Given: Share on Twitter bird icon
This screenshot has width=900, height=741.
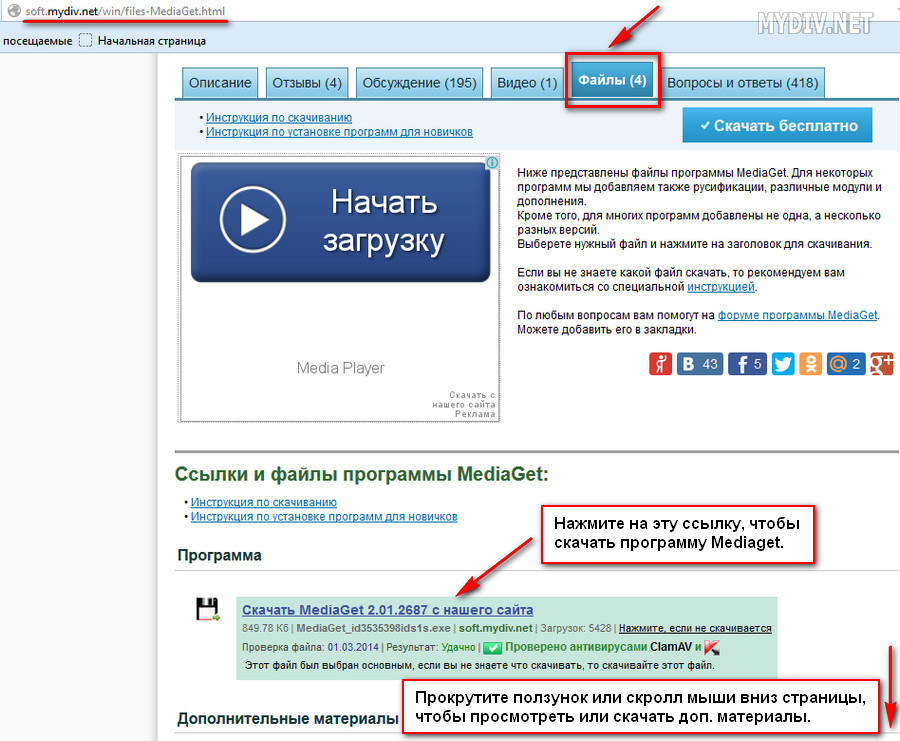Looking at the screenshot, I should point(783,364).
